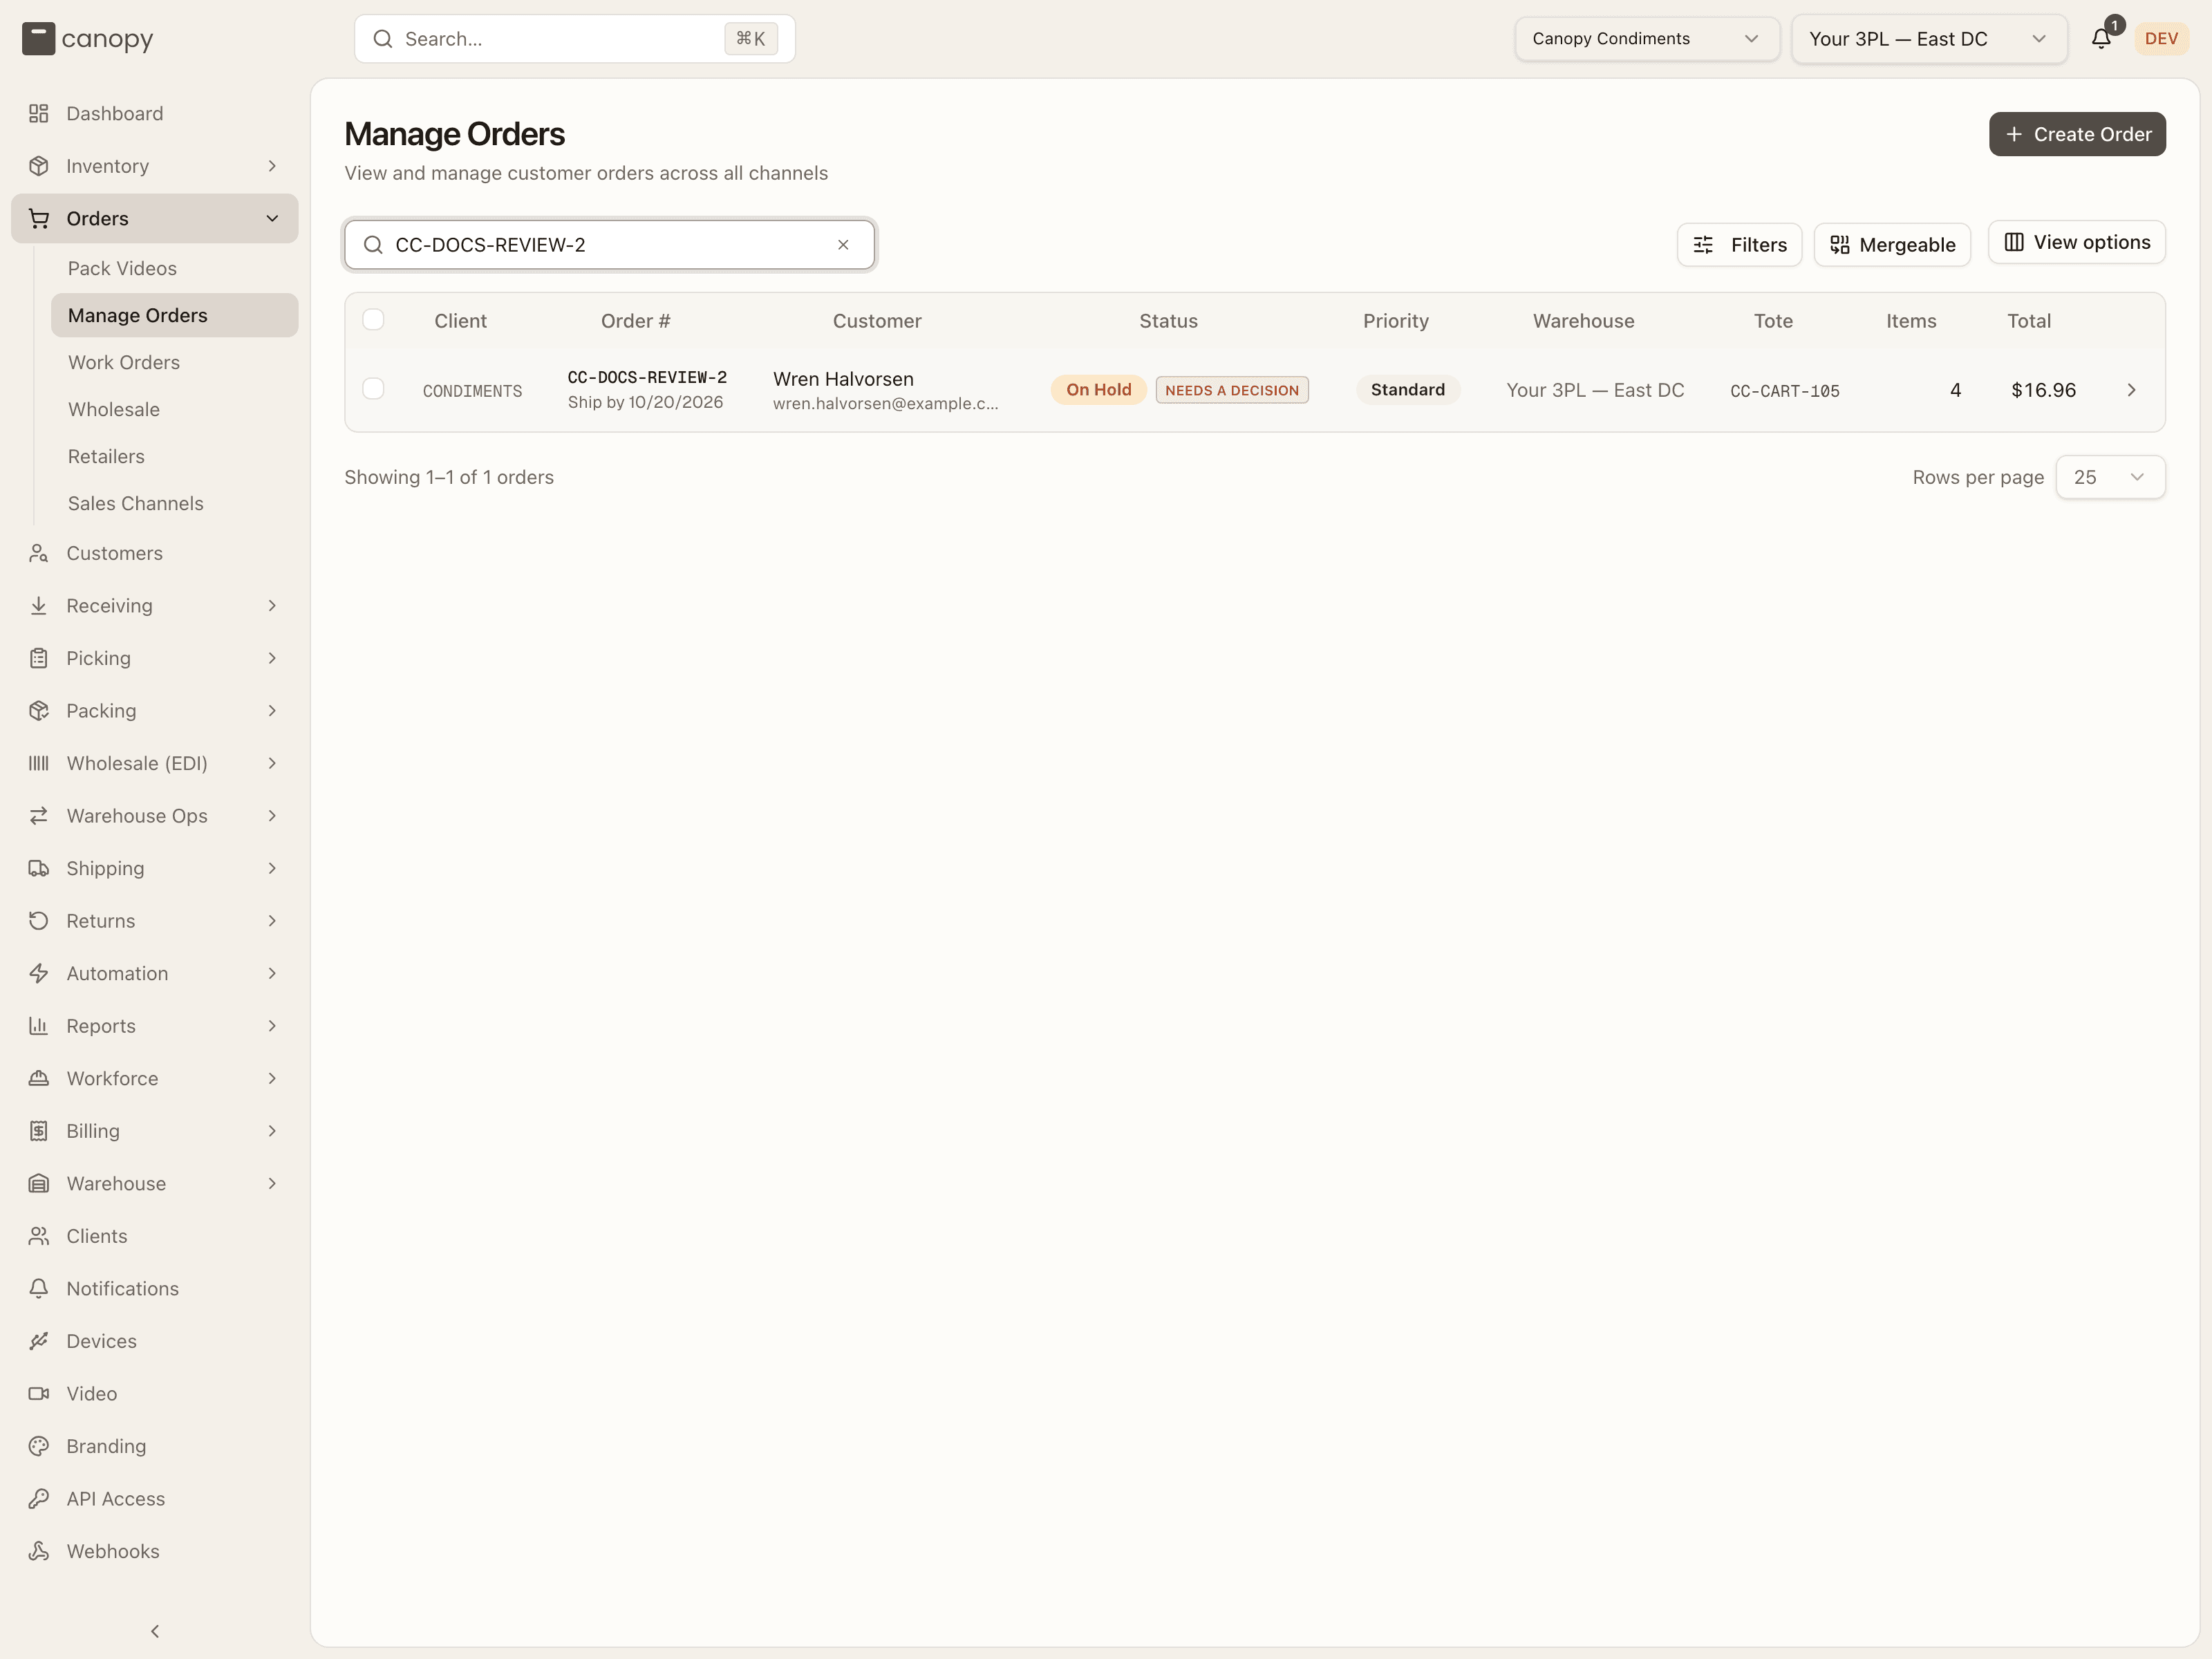Click the Webhooks icon in sidebar

coord(39,1551)
